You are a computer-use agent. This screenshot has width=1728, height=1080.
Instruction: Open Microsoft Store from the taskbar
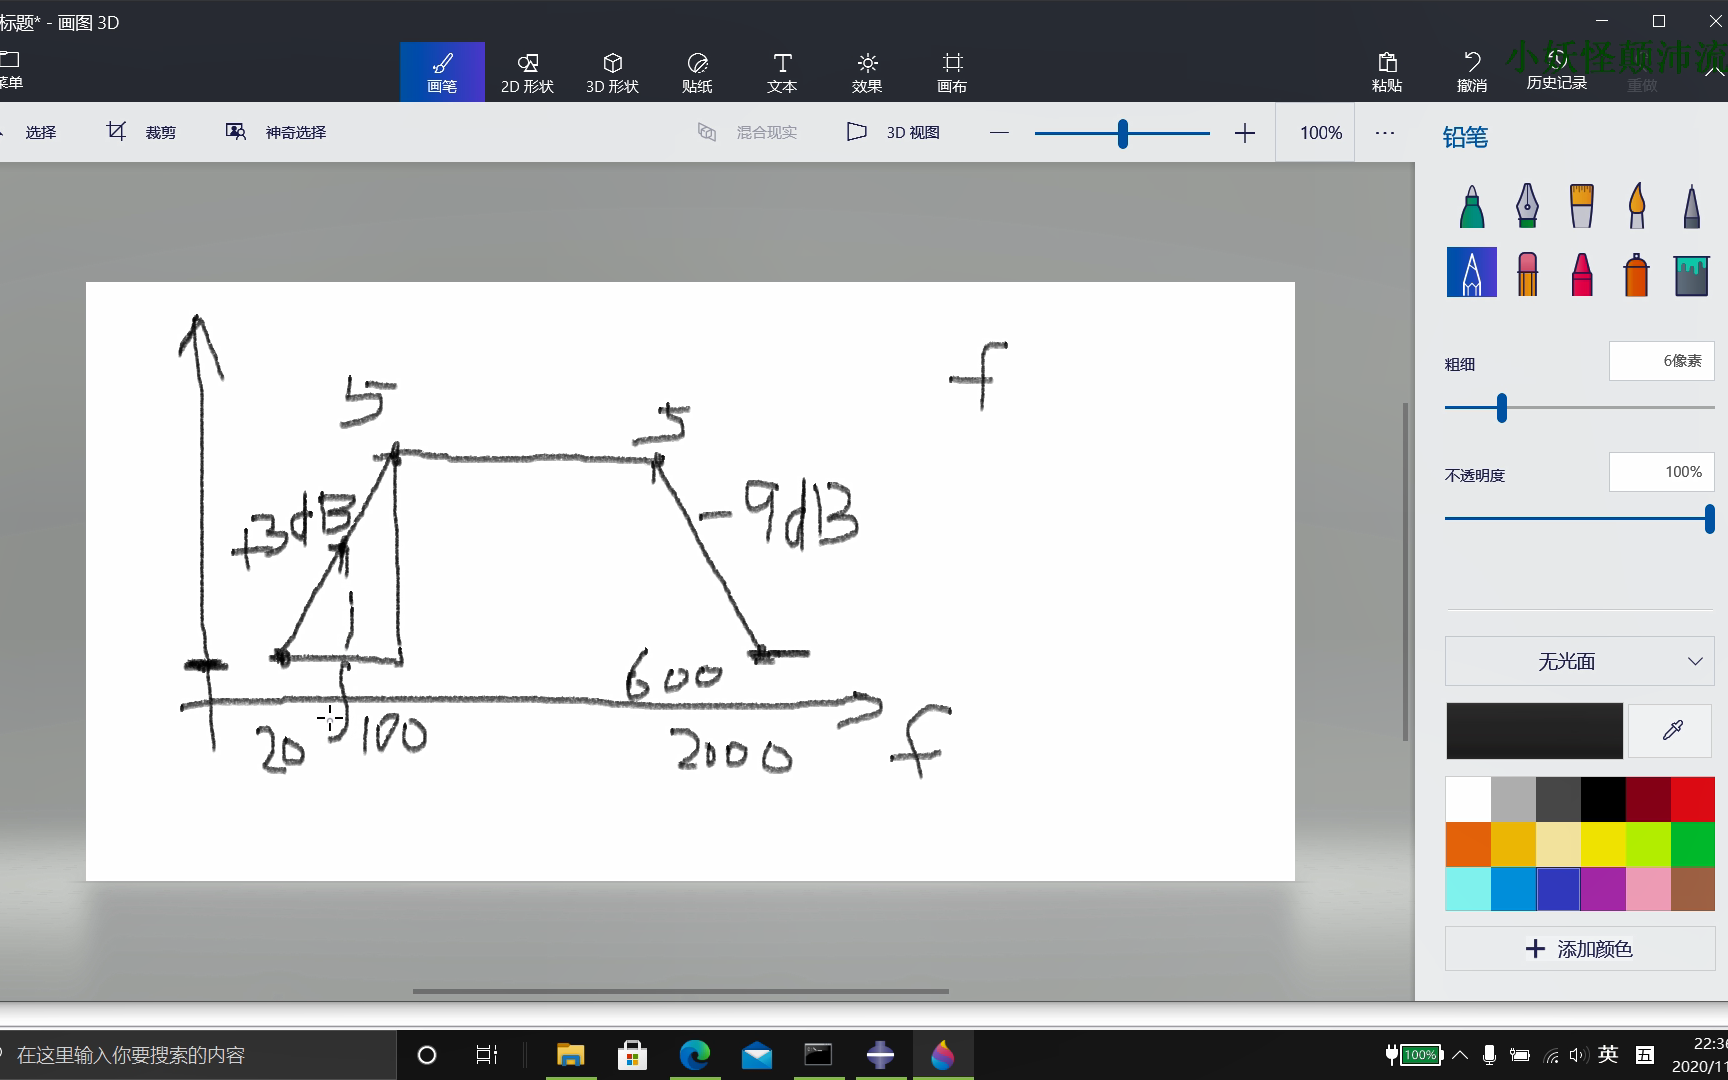(632, 1055)
